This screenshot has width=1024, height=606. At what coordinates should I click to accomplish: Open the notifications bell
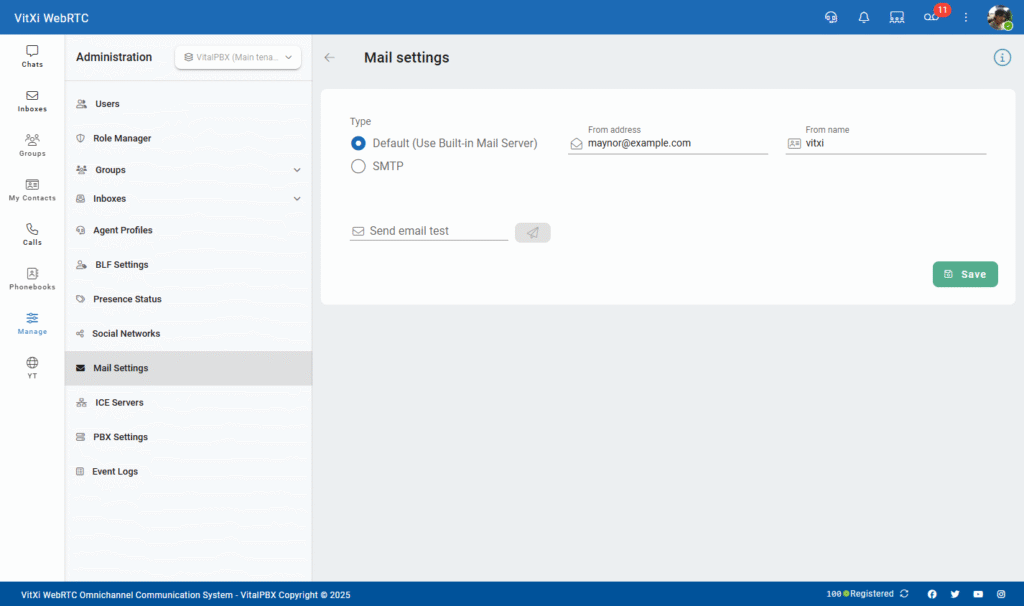864,17
